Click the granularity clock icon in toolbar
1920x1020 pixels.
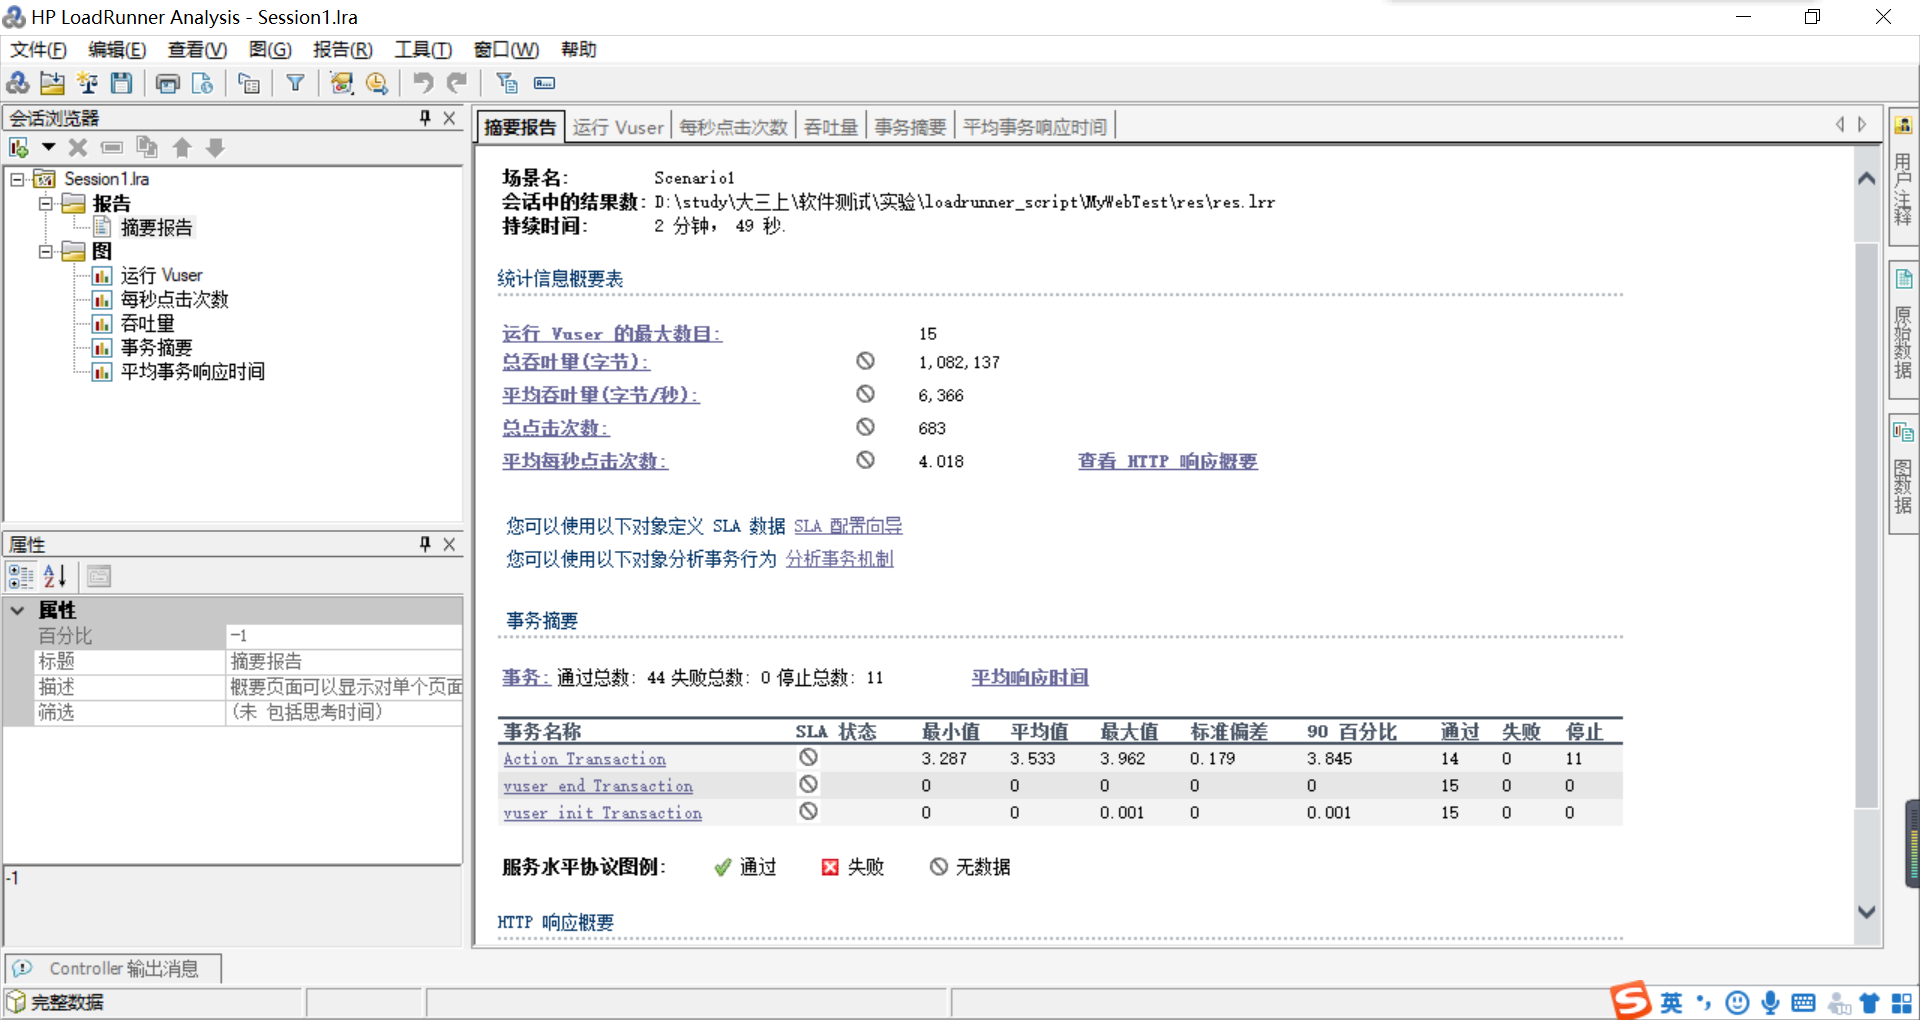click(x=376, y=83)
